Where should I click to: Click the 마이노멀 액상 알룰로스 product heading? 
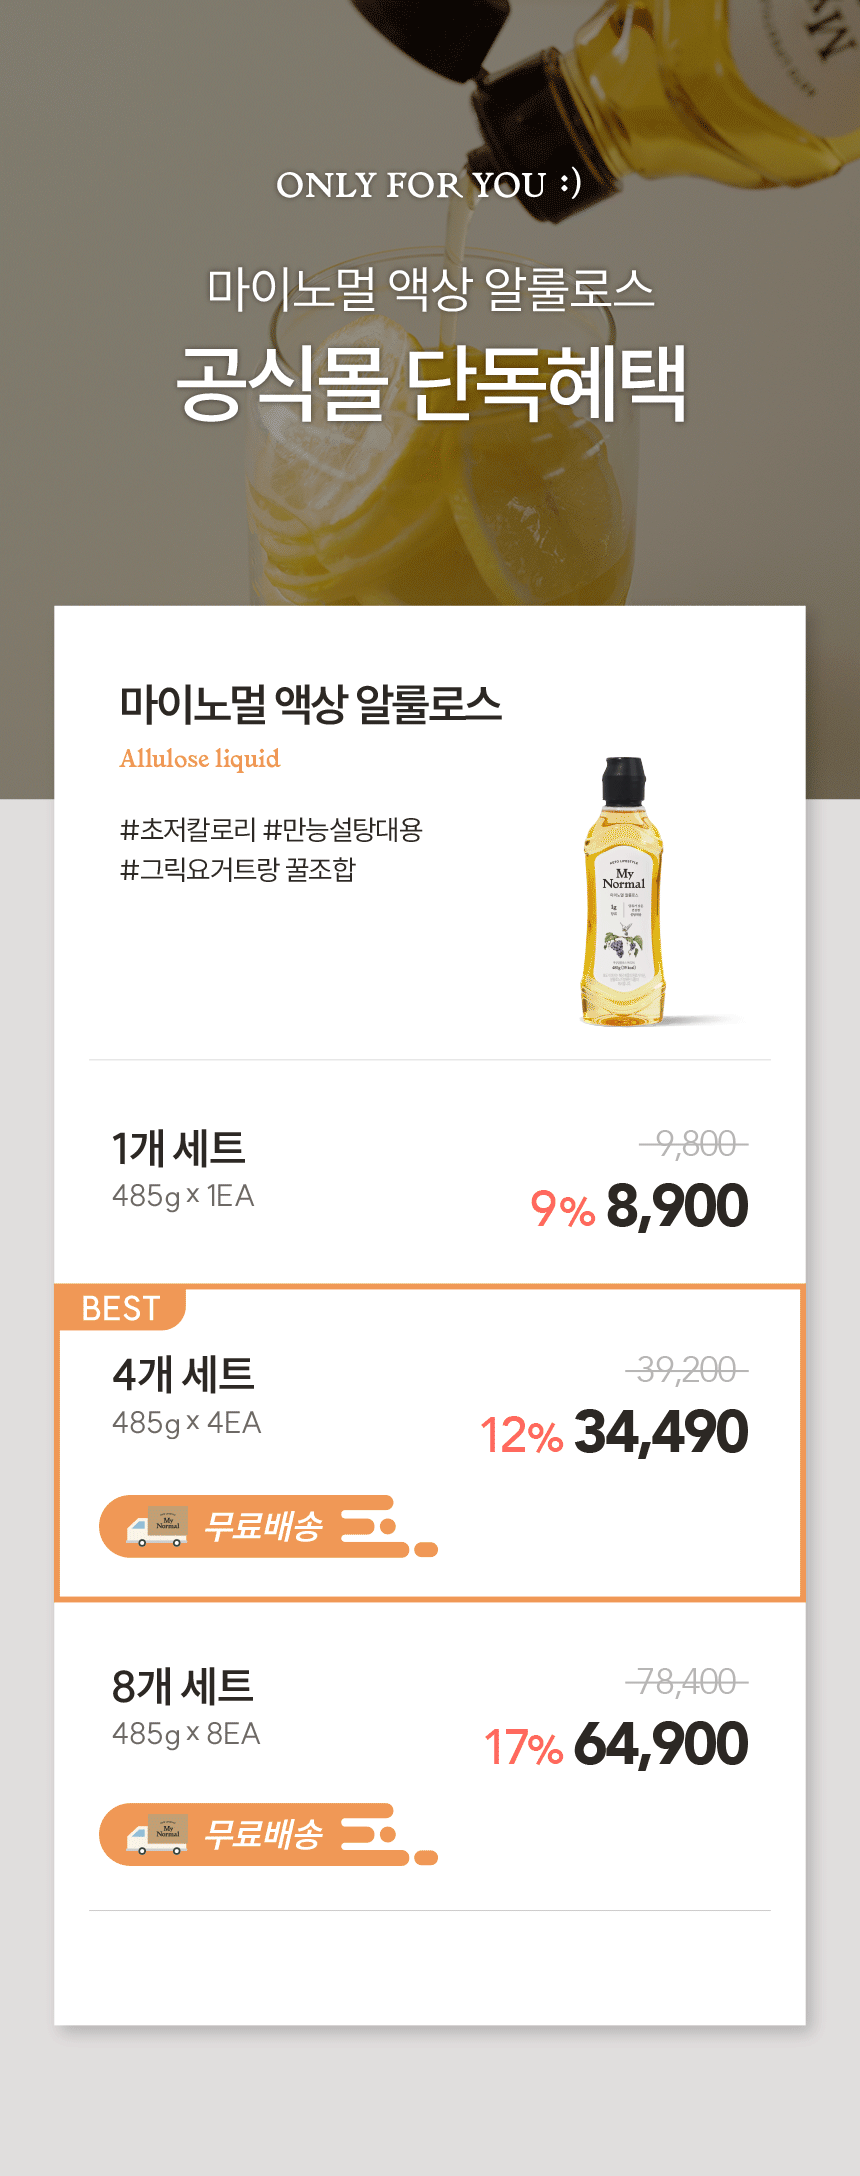(x=310, y=704)
